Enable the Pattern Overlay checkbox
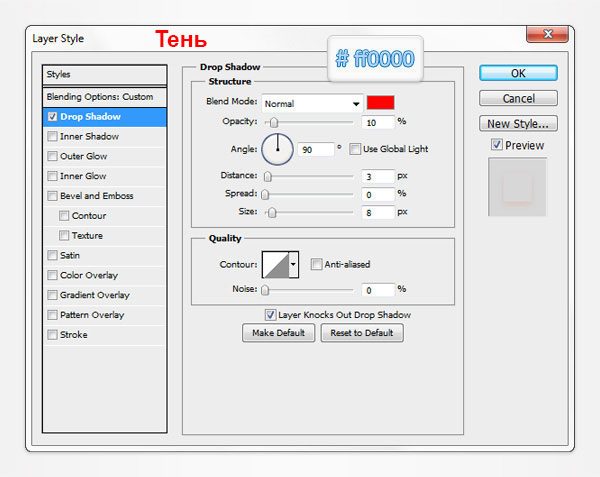The width and height of the screenshot is (600, 477). [x=52, y=315]
